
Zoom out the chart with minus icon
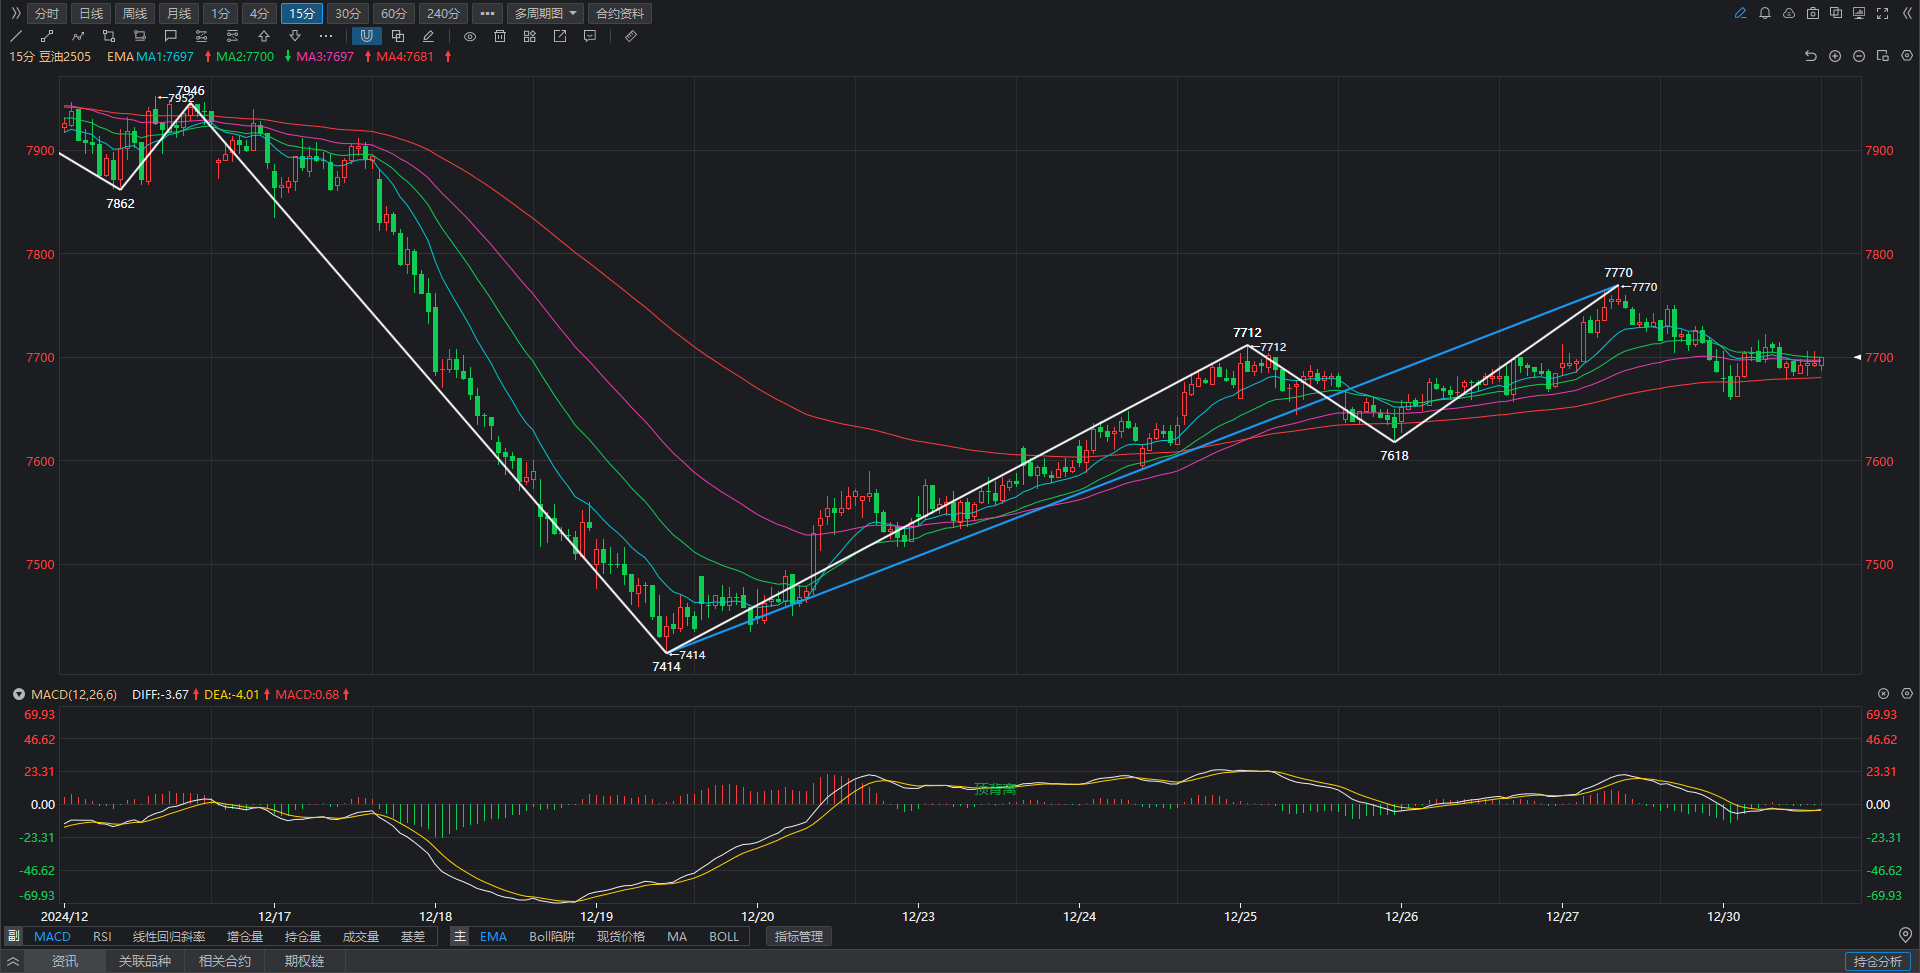click(1859, 56)
